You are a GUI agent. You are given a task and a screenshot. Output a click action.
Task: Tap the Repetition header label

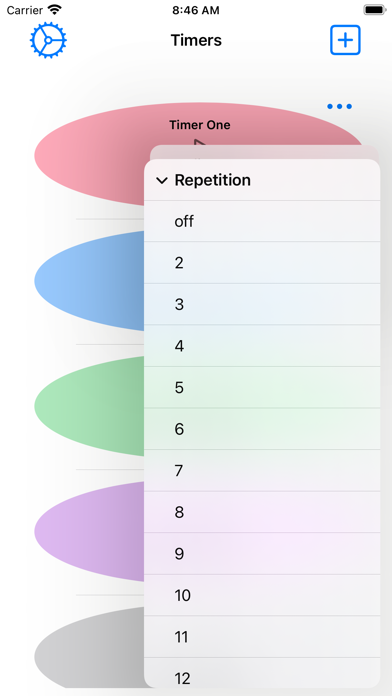click(x=213, y=180)
